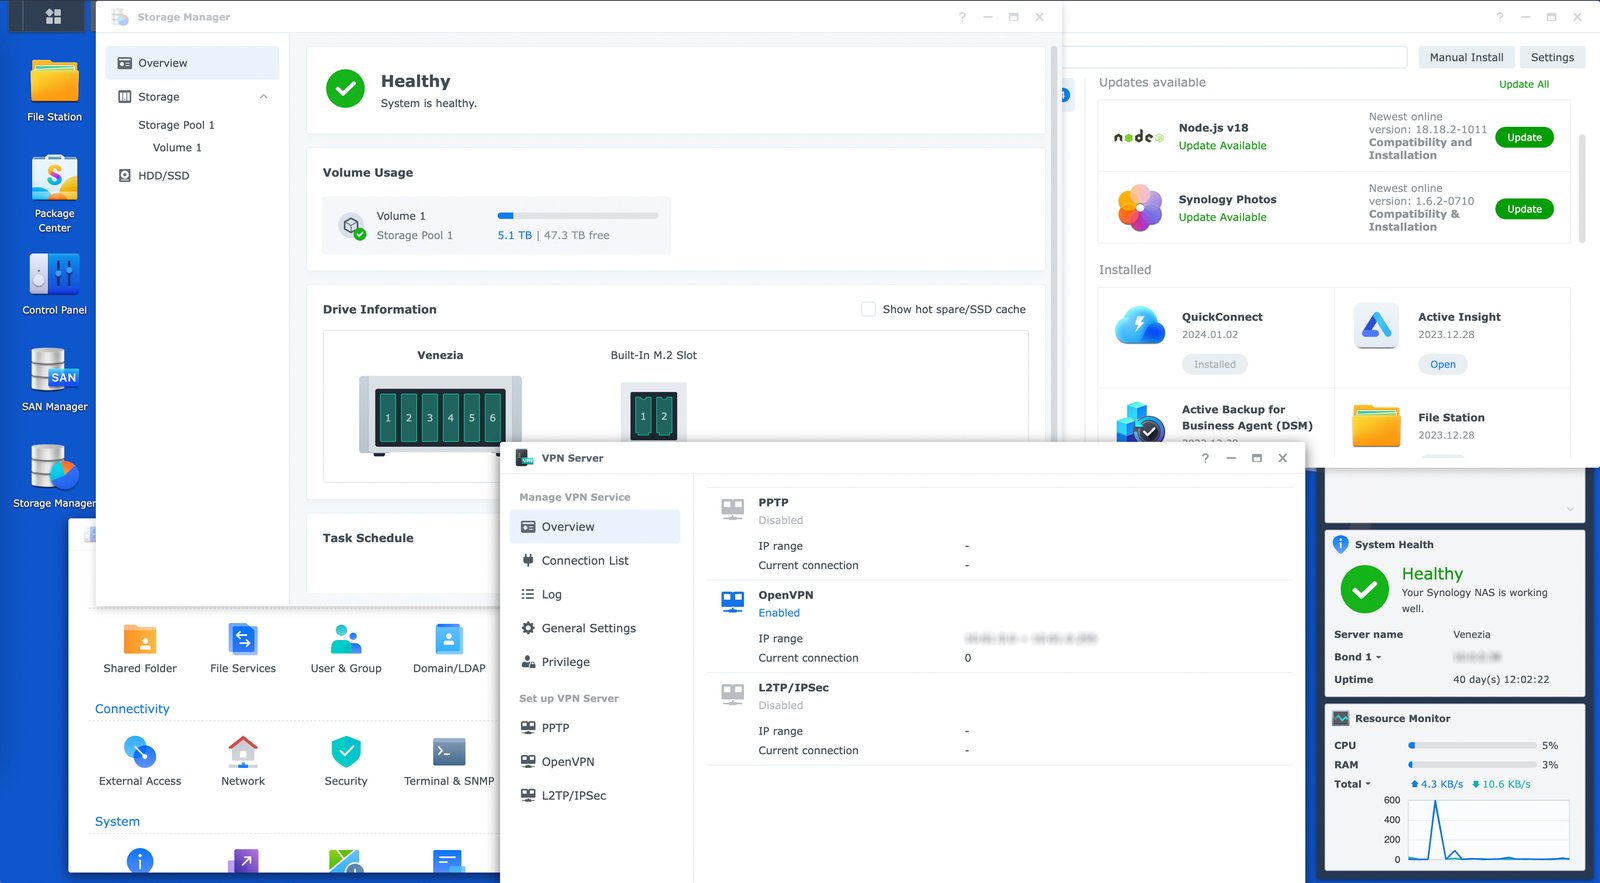1600x883 pixels.
Task: Click Manual Install in Package Center
Action: pos(1466,57)
